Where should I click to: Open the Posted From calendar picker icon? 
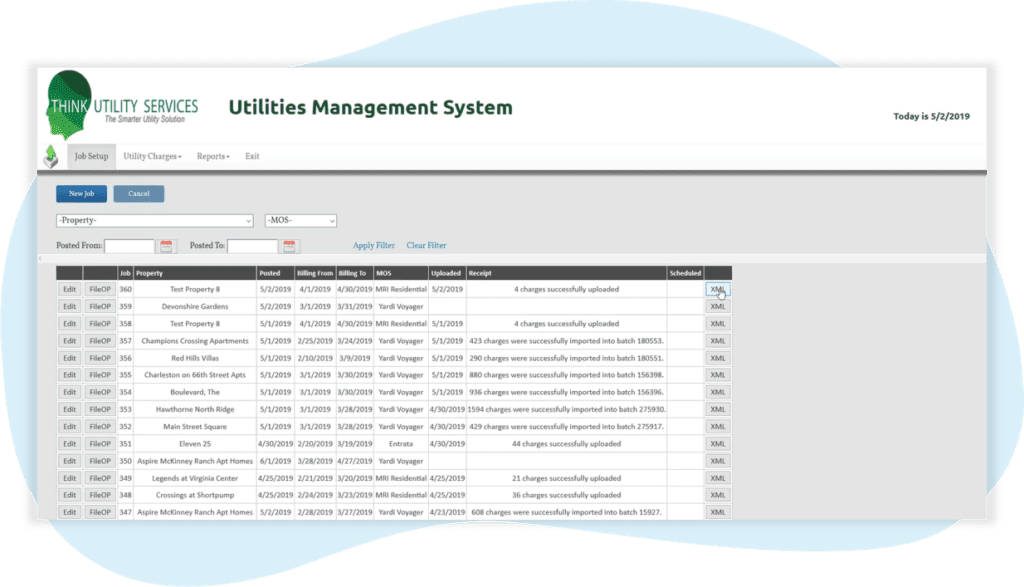coord(167,246)
